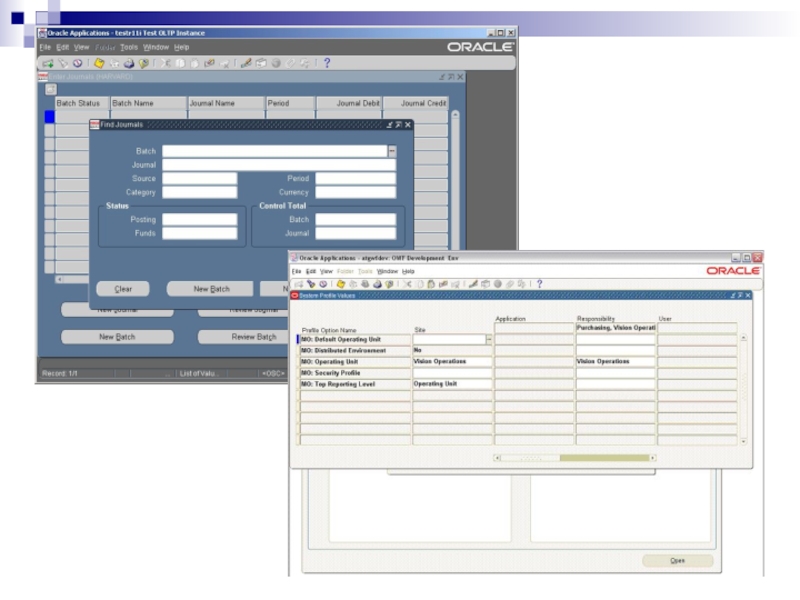Click yellow Save icon in testr11i toolbar
Viewport: 800px width, 600px height.
(99, 63)
